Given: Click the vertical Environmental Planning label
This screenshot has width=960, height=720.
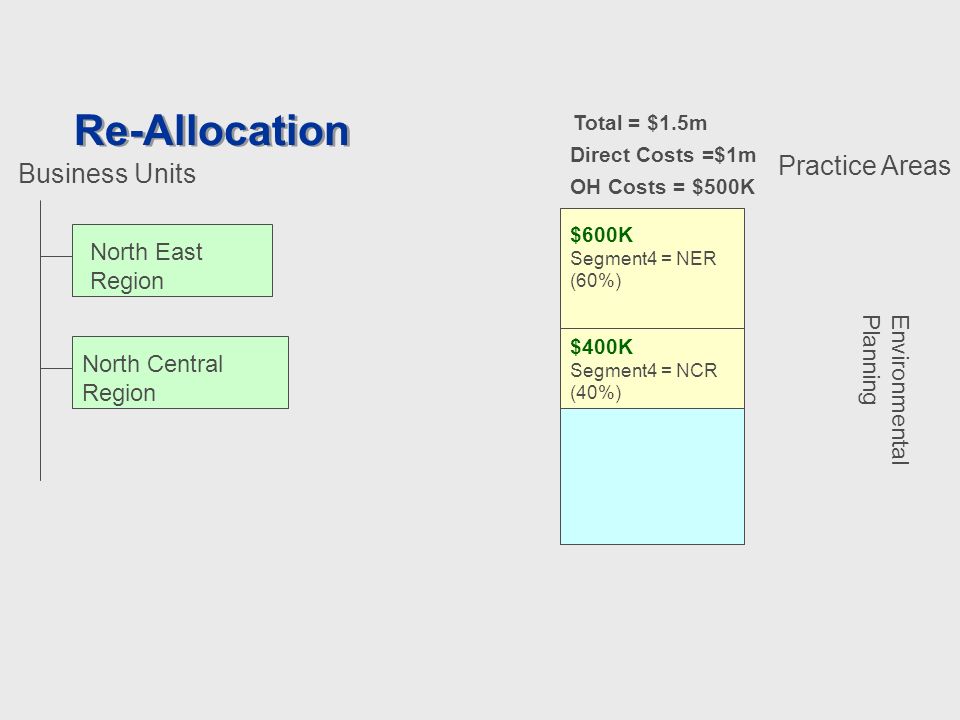Looking at the screenshot, I should (885, 390).
